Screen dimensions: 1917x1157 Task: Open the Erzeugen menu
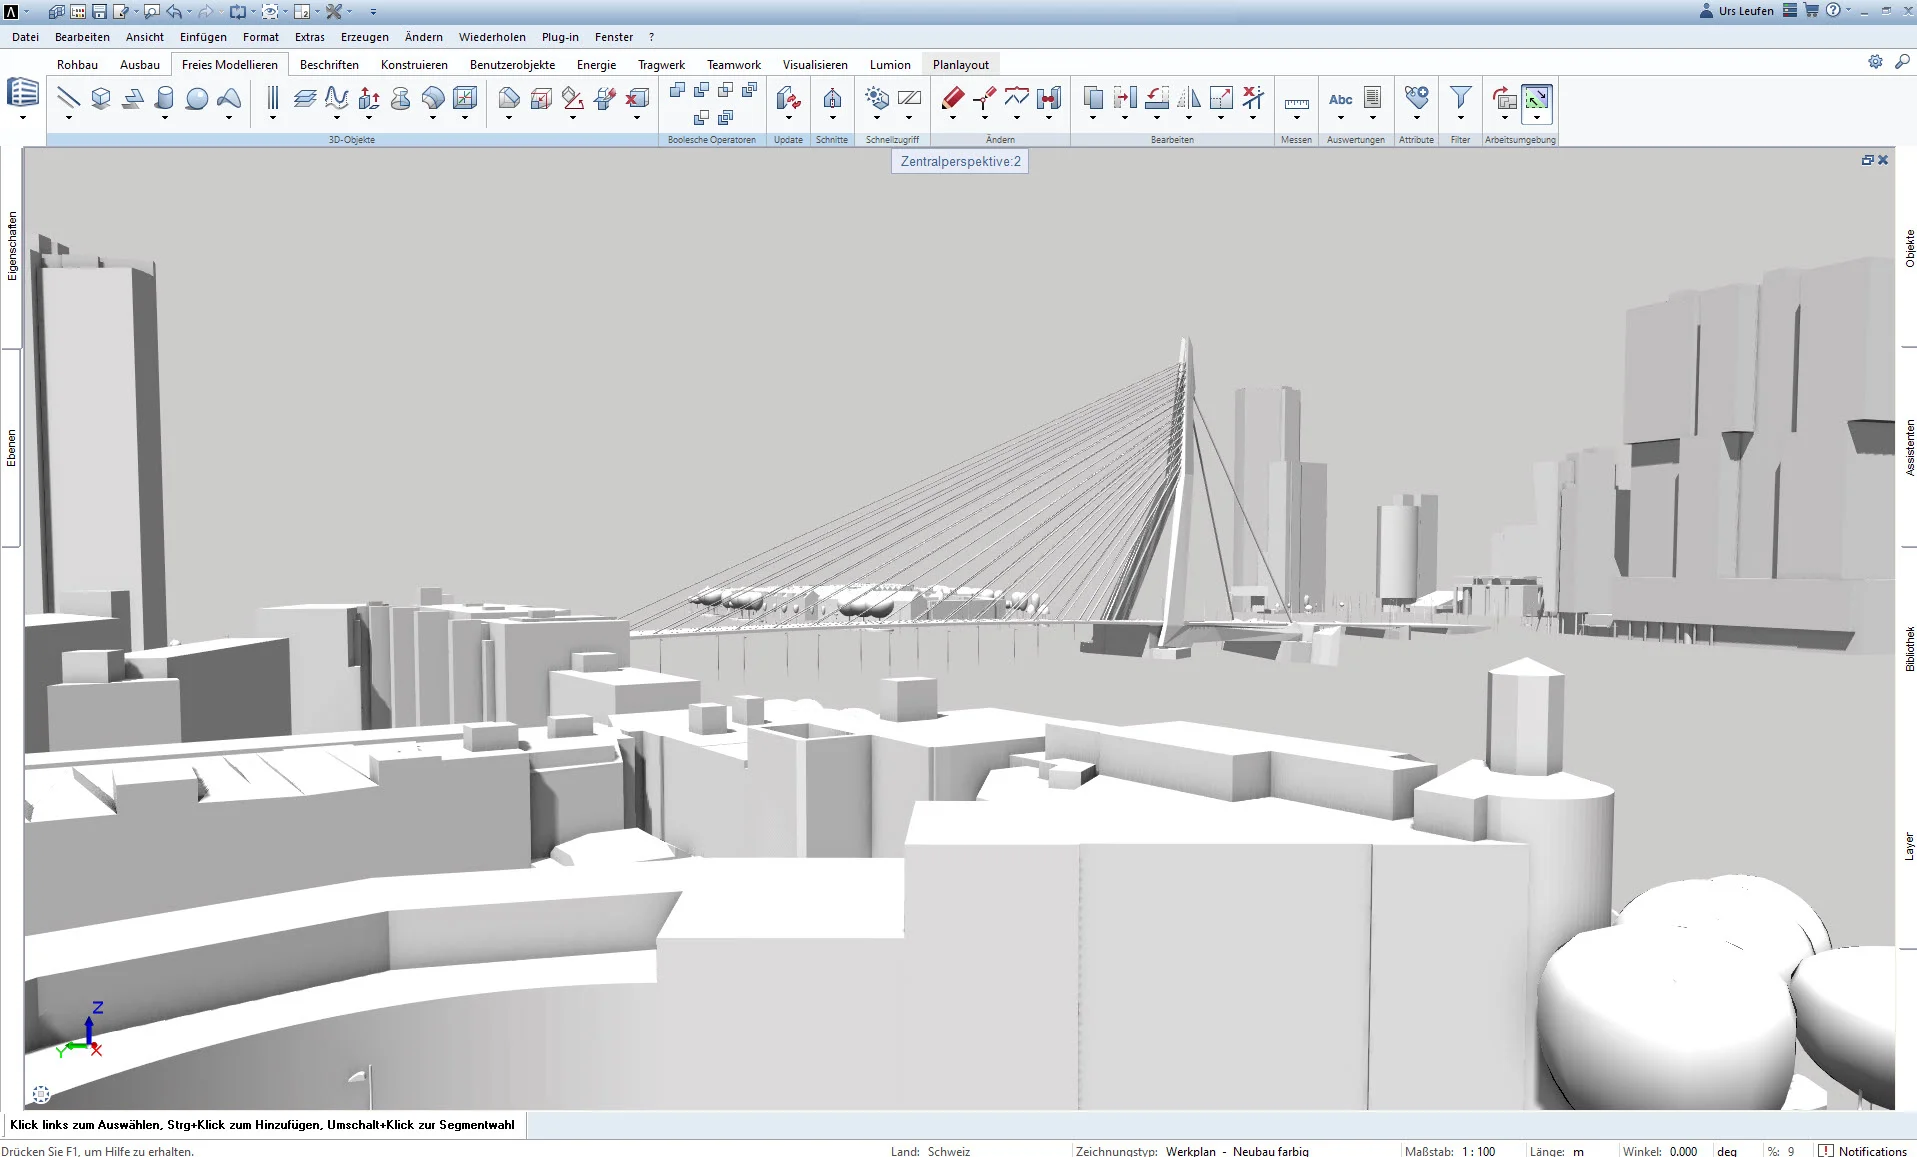[x=365, y=37]
